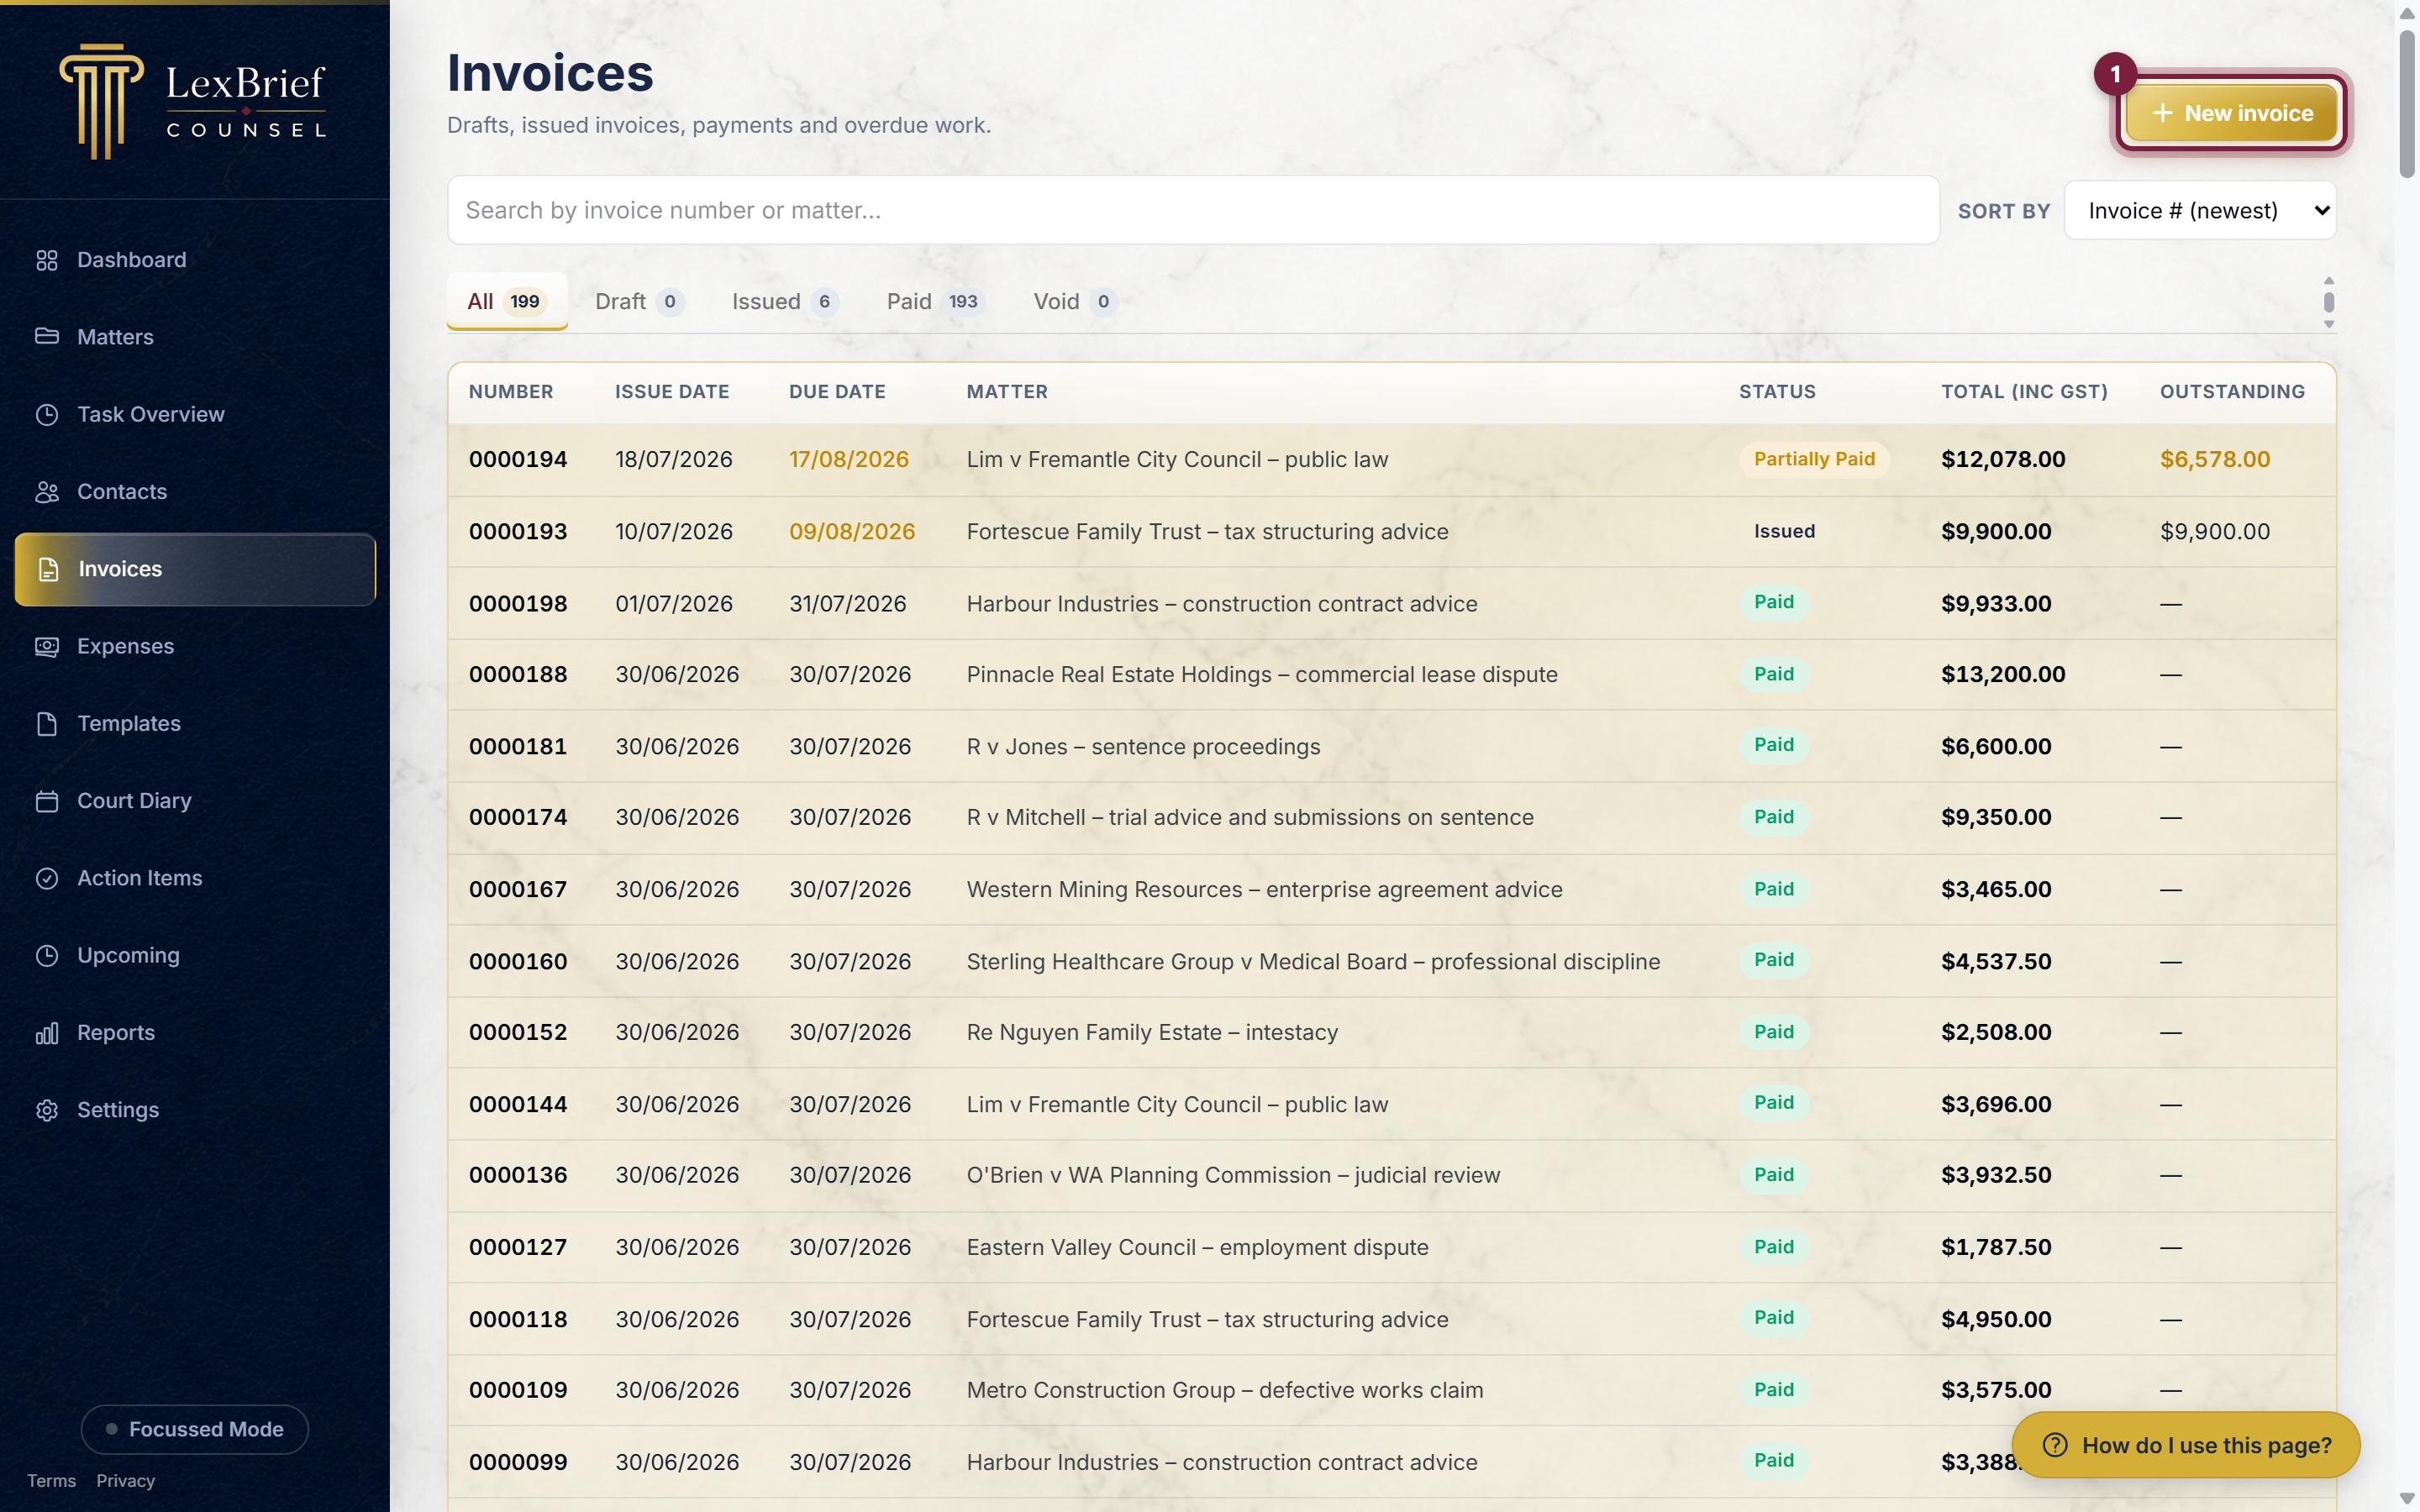
Task: Open the Contacts section
Action: tap(195, 491)
